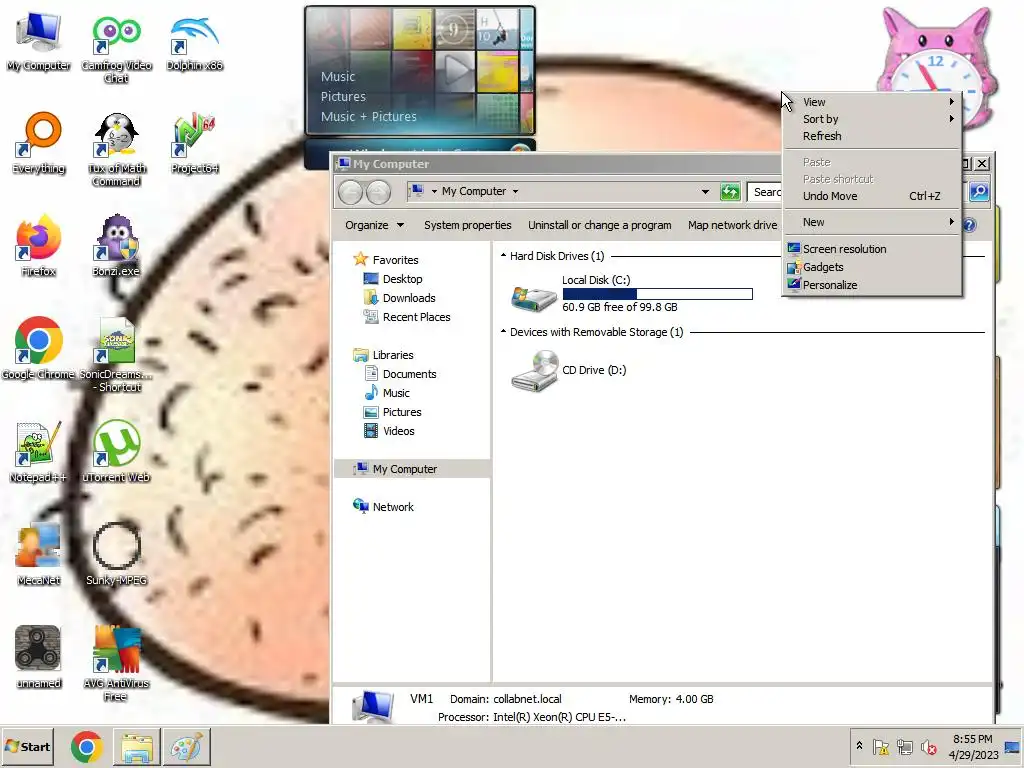The height and width of the screenshot is (768, 1024).
Task: Select the Sunky-MPEG desktop icon
Action: coord(116,555)
